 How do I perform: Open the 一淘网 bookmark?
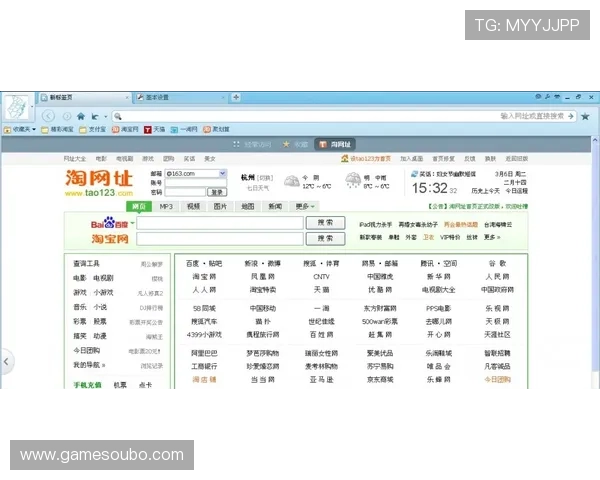pos(184,129)
